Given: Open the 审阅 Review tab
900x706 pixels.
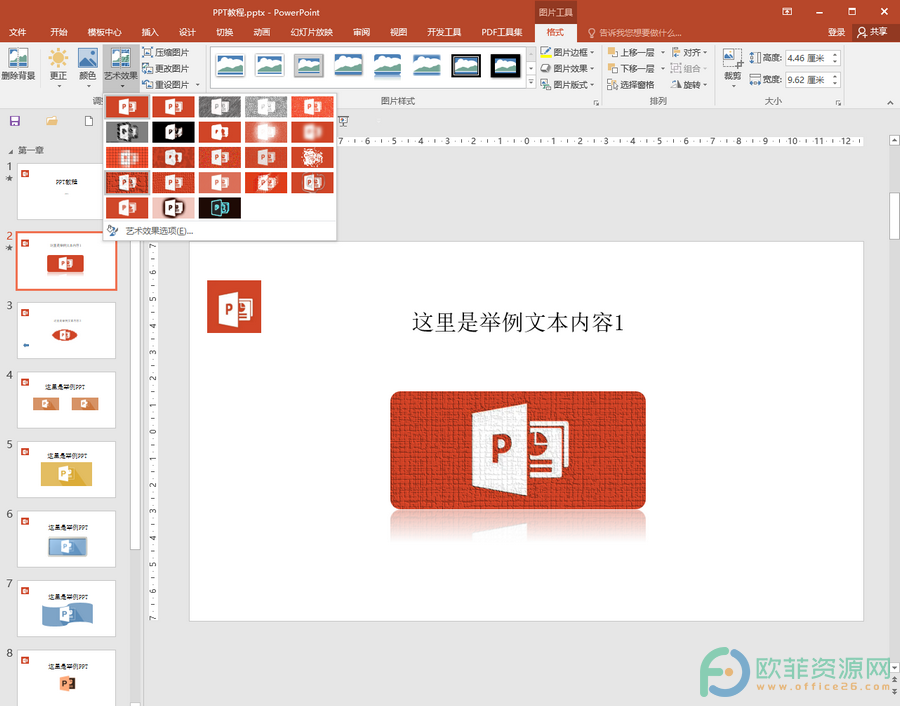Looking at the screenshot, I should click(x=361, y=32).
